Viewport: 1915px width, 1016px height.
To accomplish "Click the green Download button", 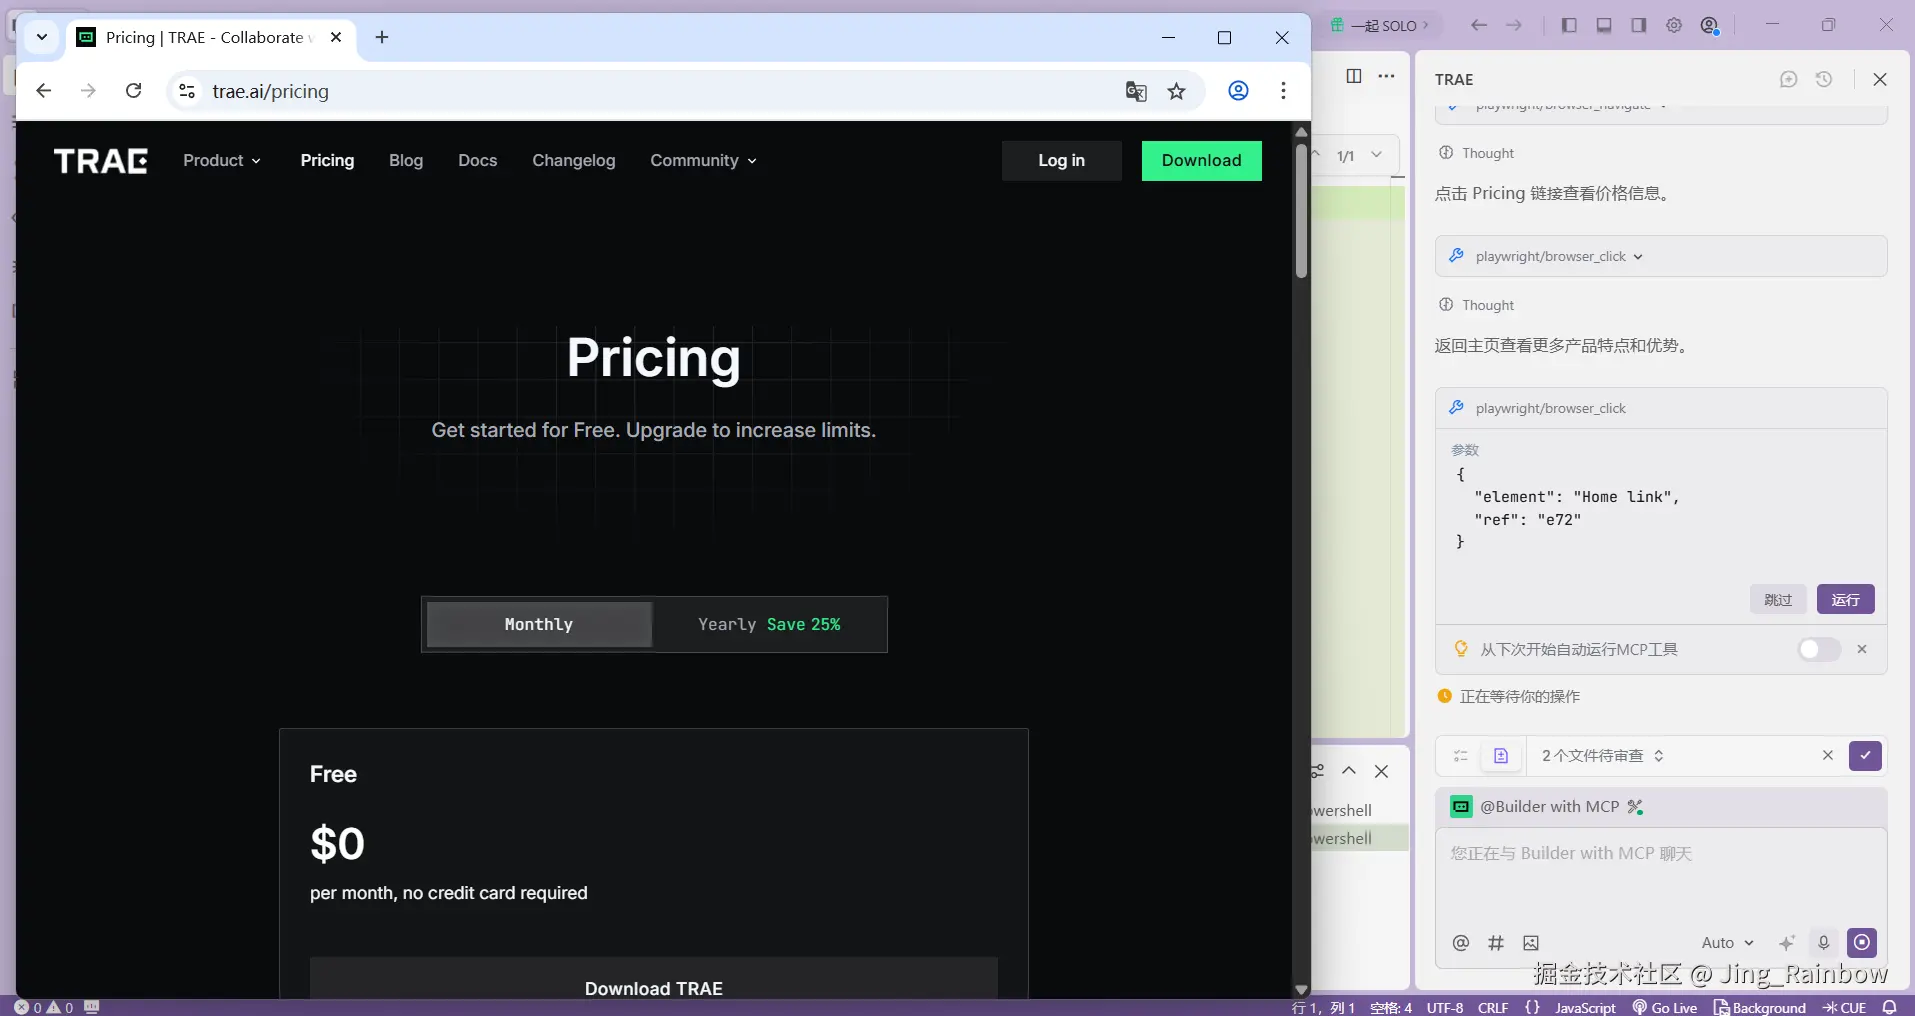I will pyautogui.click(x=1201, y=161).
